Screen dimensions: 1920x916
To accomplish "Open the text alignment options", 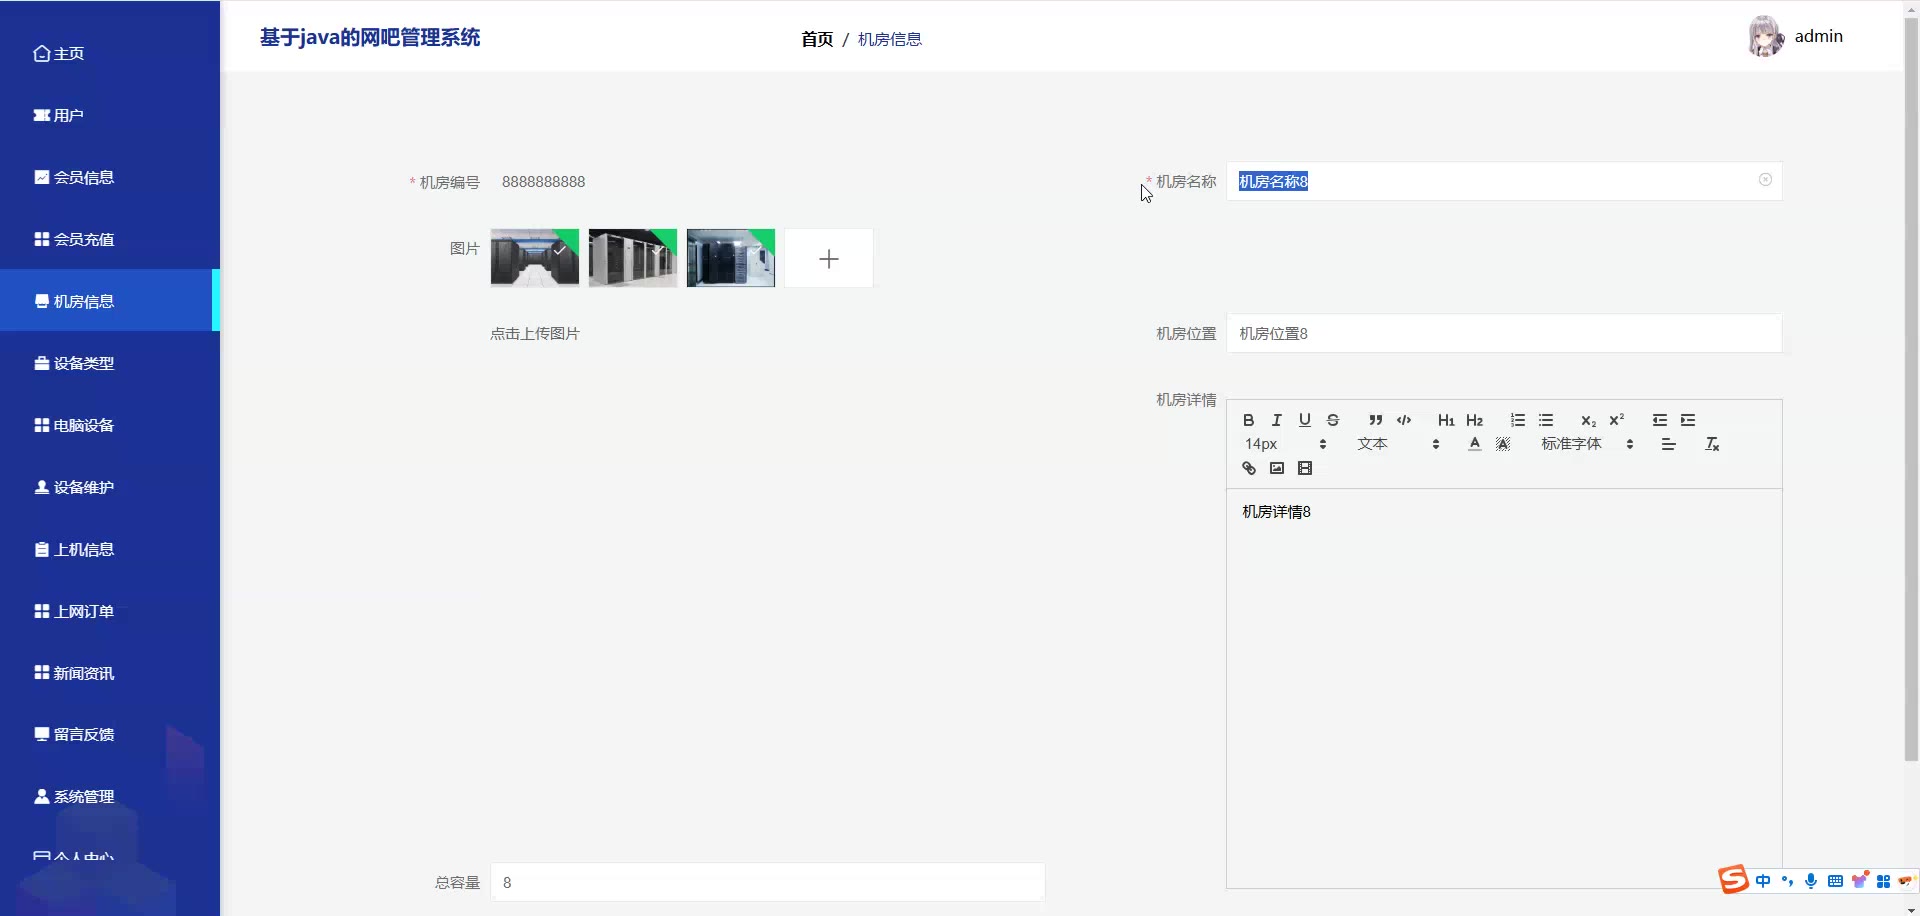I will point(1668,444).
